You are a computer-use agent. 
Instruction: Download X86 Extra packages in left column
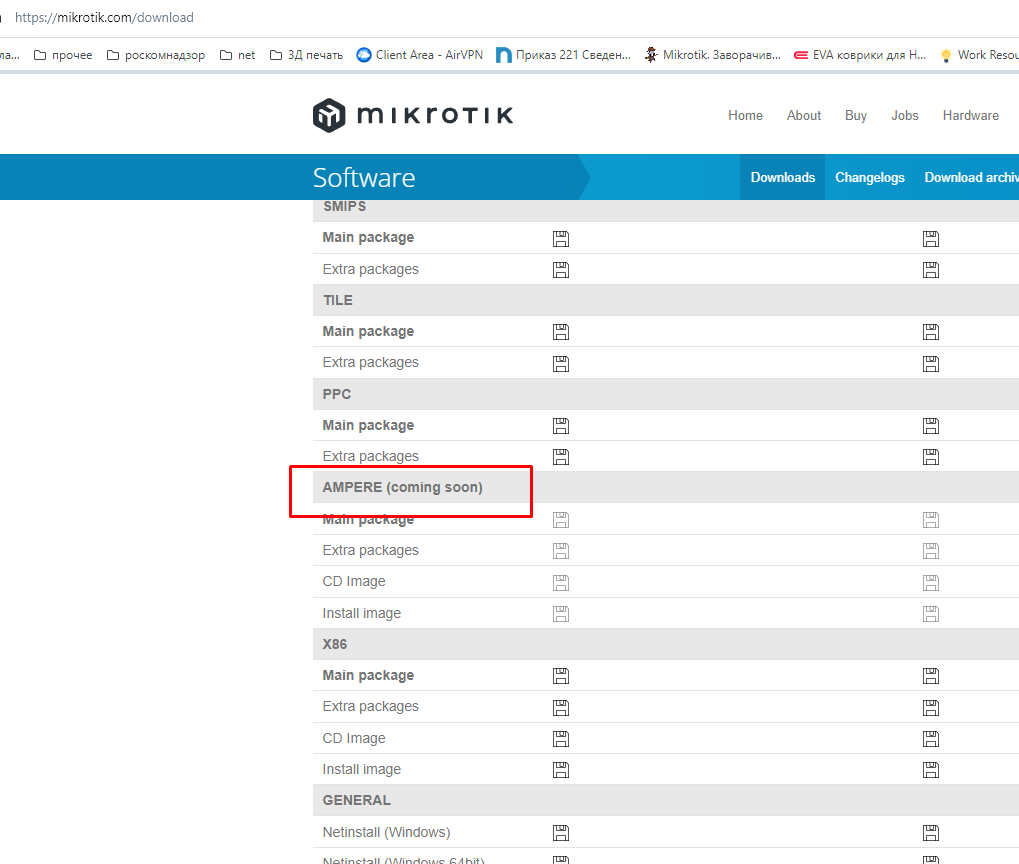tap(561, 707)
